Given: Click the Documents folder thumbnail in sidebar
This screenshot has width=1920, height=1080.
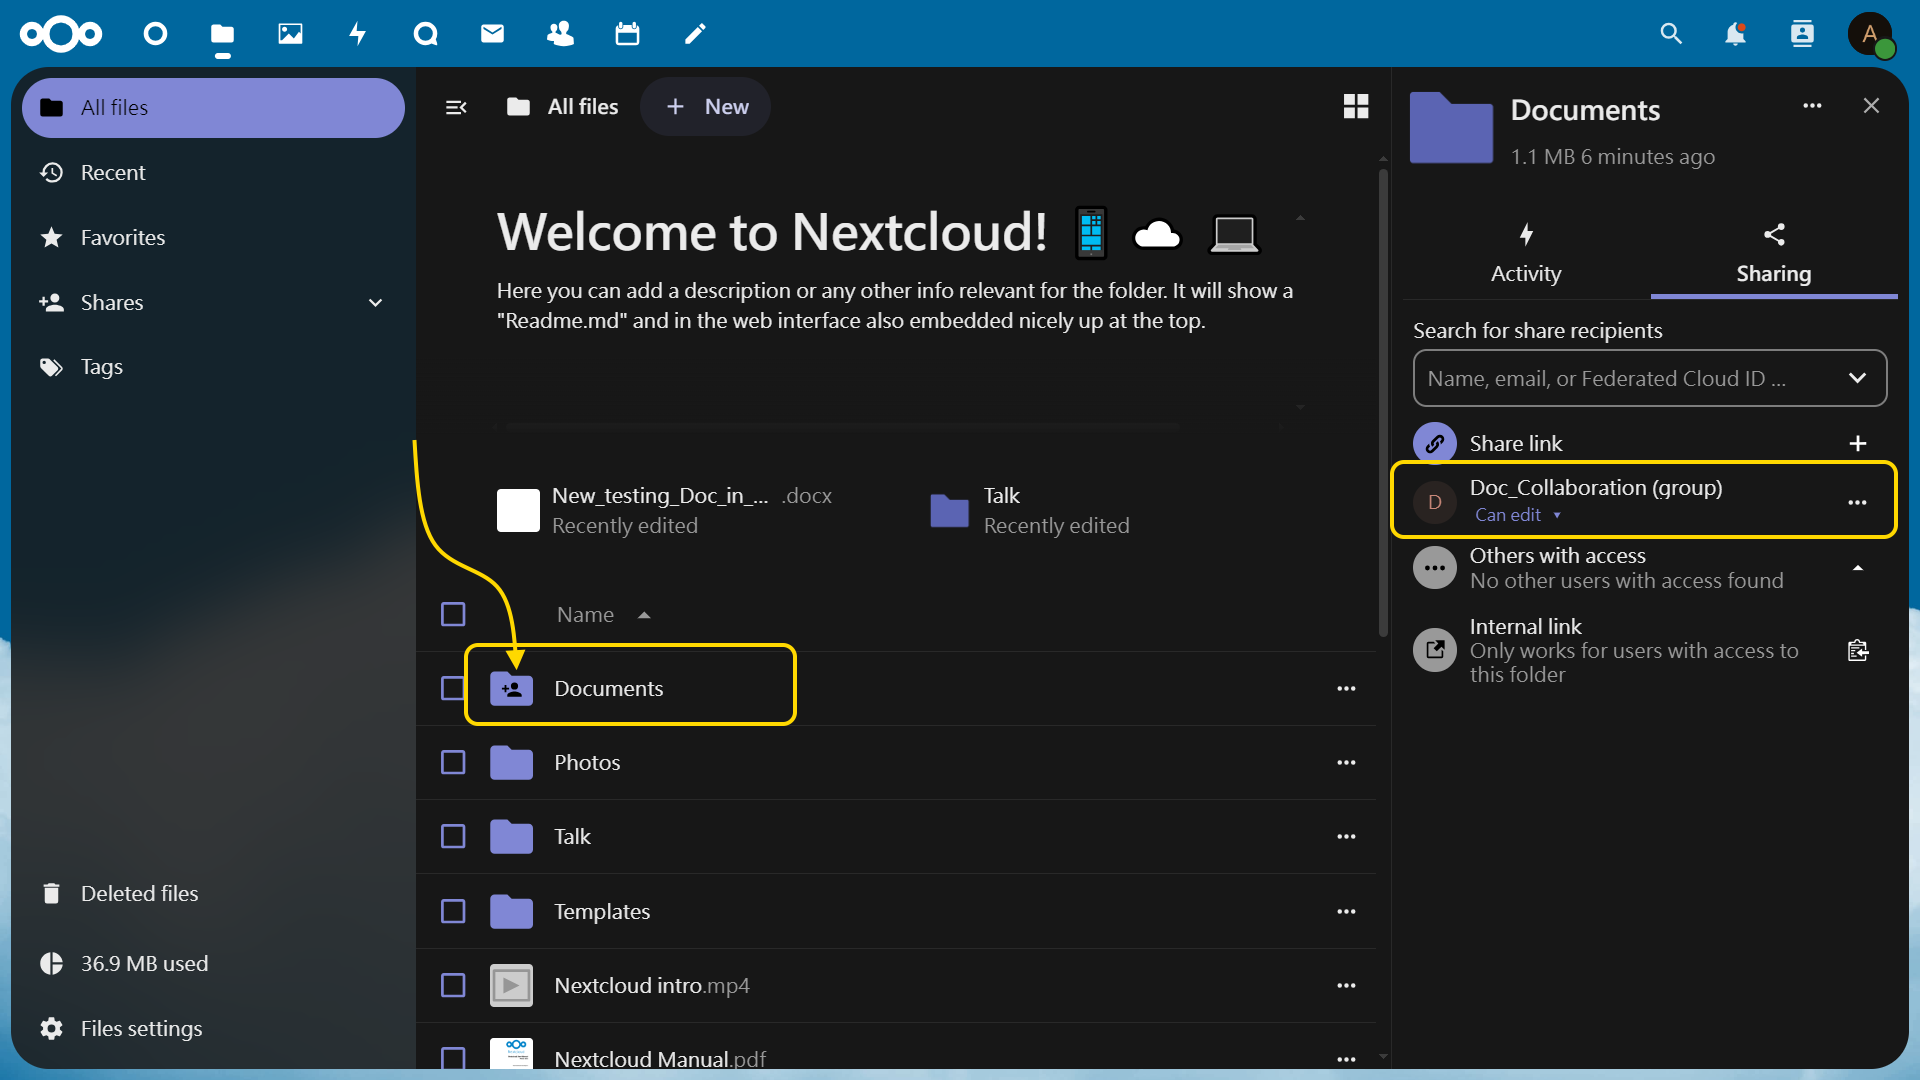Looking at the screenshot, I should pyautogui.click(x=1451, y=127).
